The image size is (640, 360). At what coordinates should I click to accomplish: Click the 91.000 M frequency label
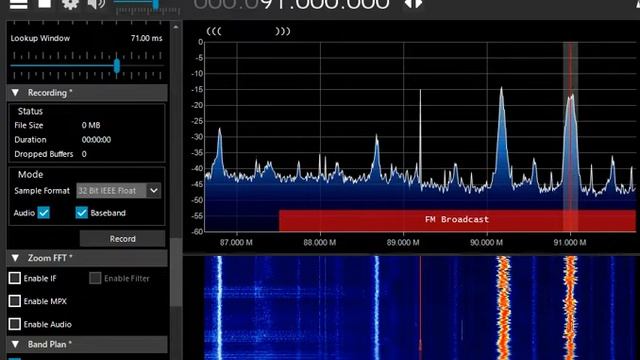coord(570,242)
